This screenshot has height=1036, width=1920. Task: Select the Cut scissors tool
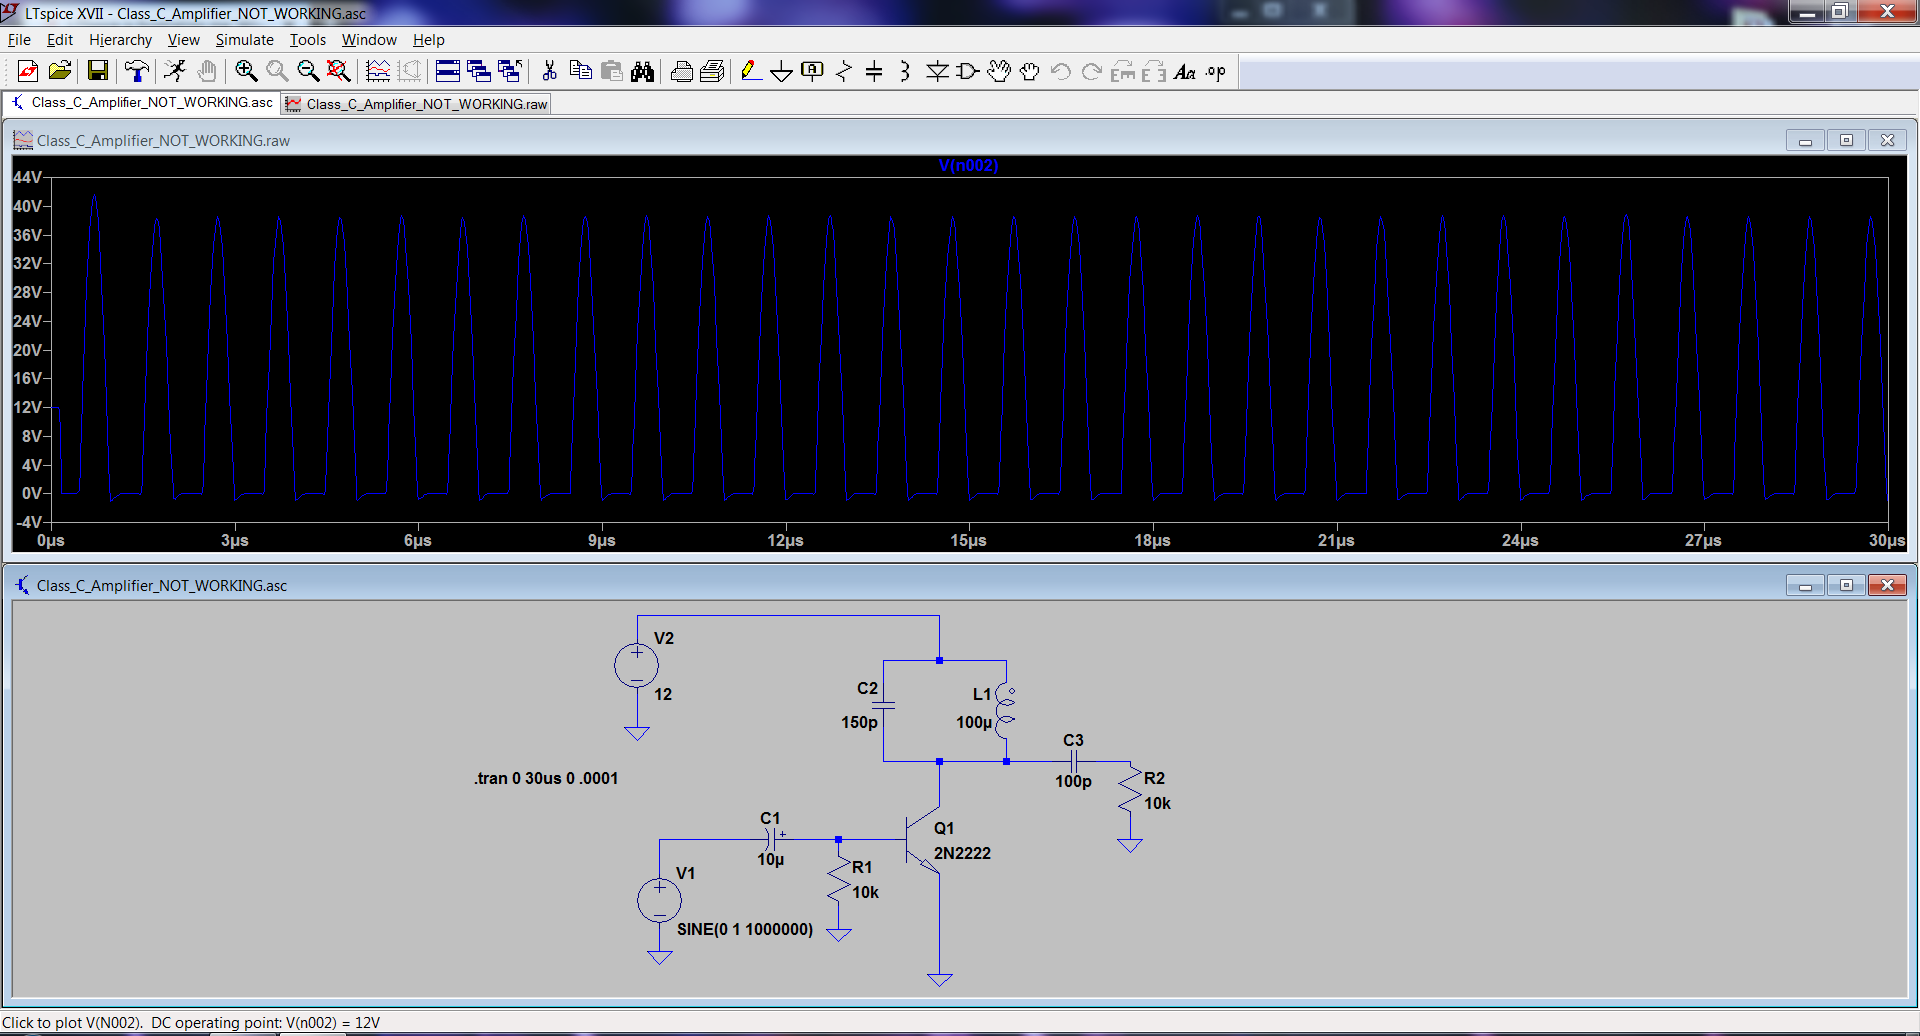[549, 71]
